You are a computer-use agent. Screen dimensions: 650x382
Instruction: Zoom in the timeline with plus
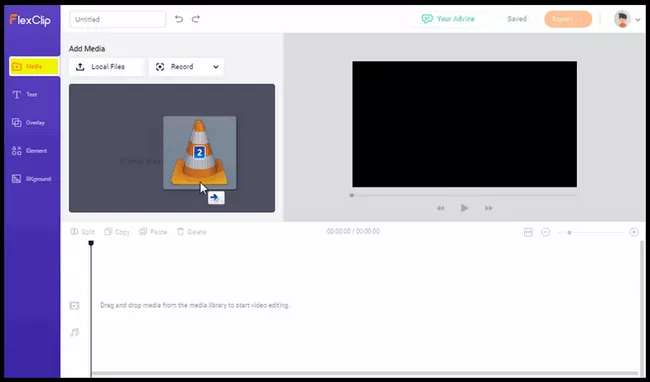tap(634, 232)
